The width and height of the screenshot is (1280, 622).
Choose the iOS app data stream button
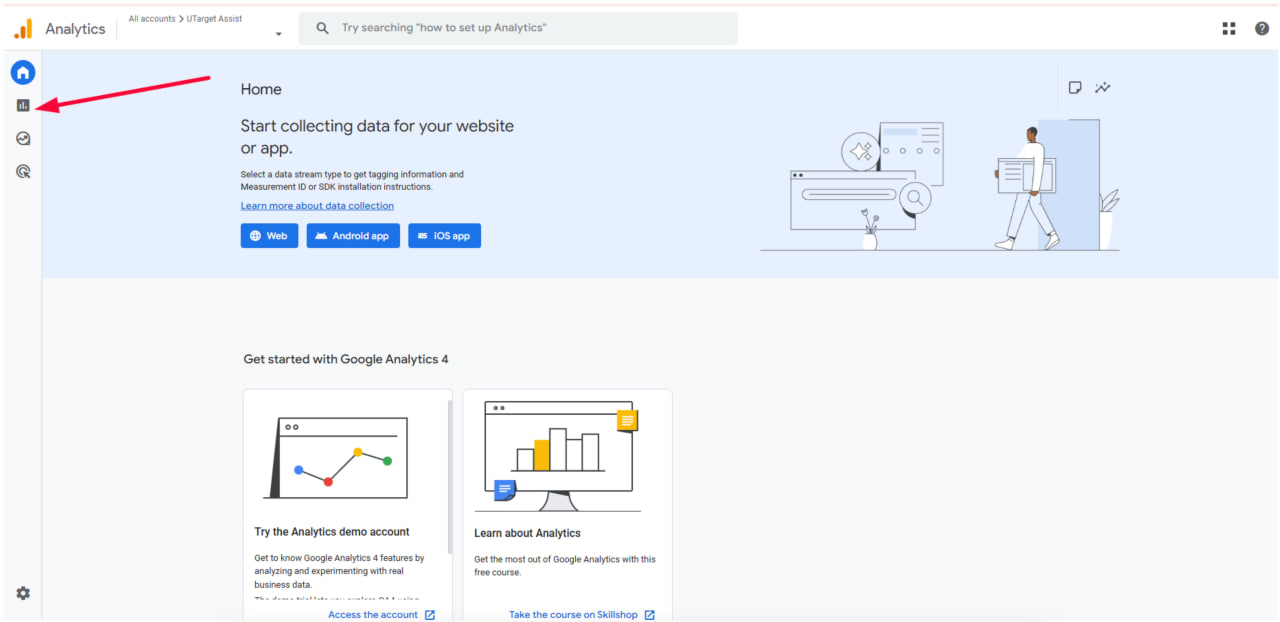pos(444,236)
